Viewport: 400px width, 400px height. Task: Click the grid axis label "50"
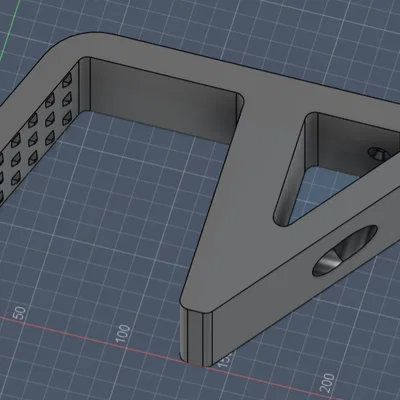tap(20, 313)
